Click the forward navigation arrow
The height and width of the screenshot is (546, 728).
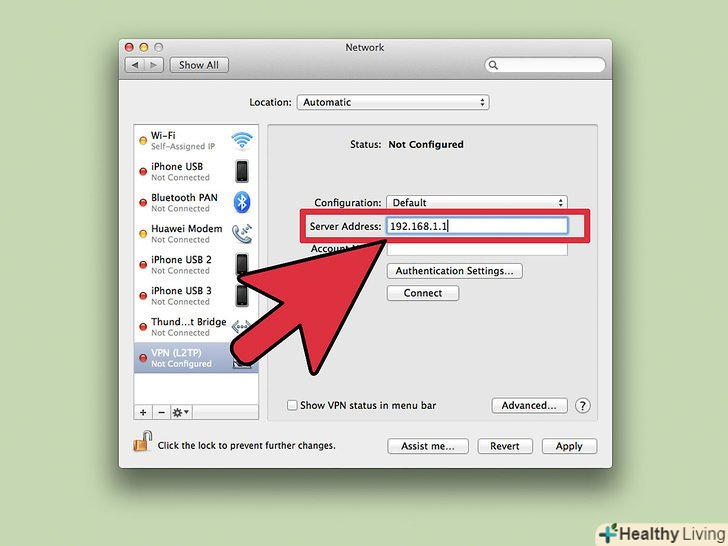pos(154,65)
